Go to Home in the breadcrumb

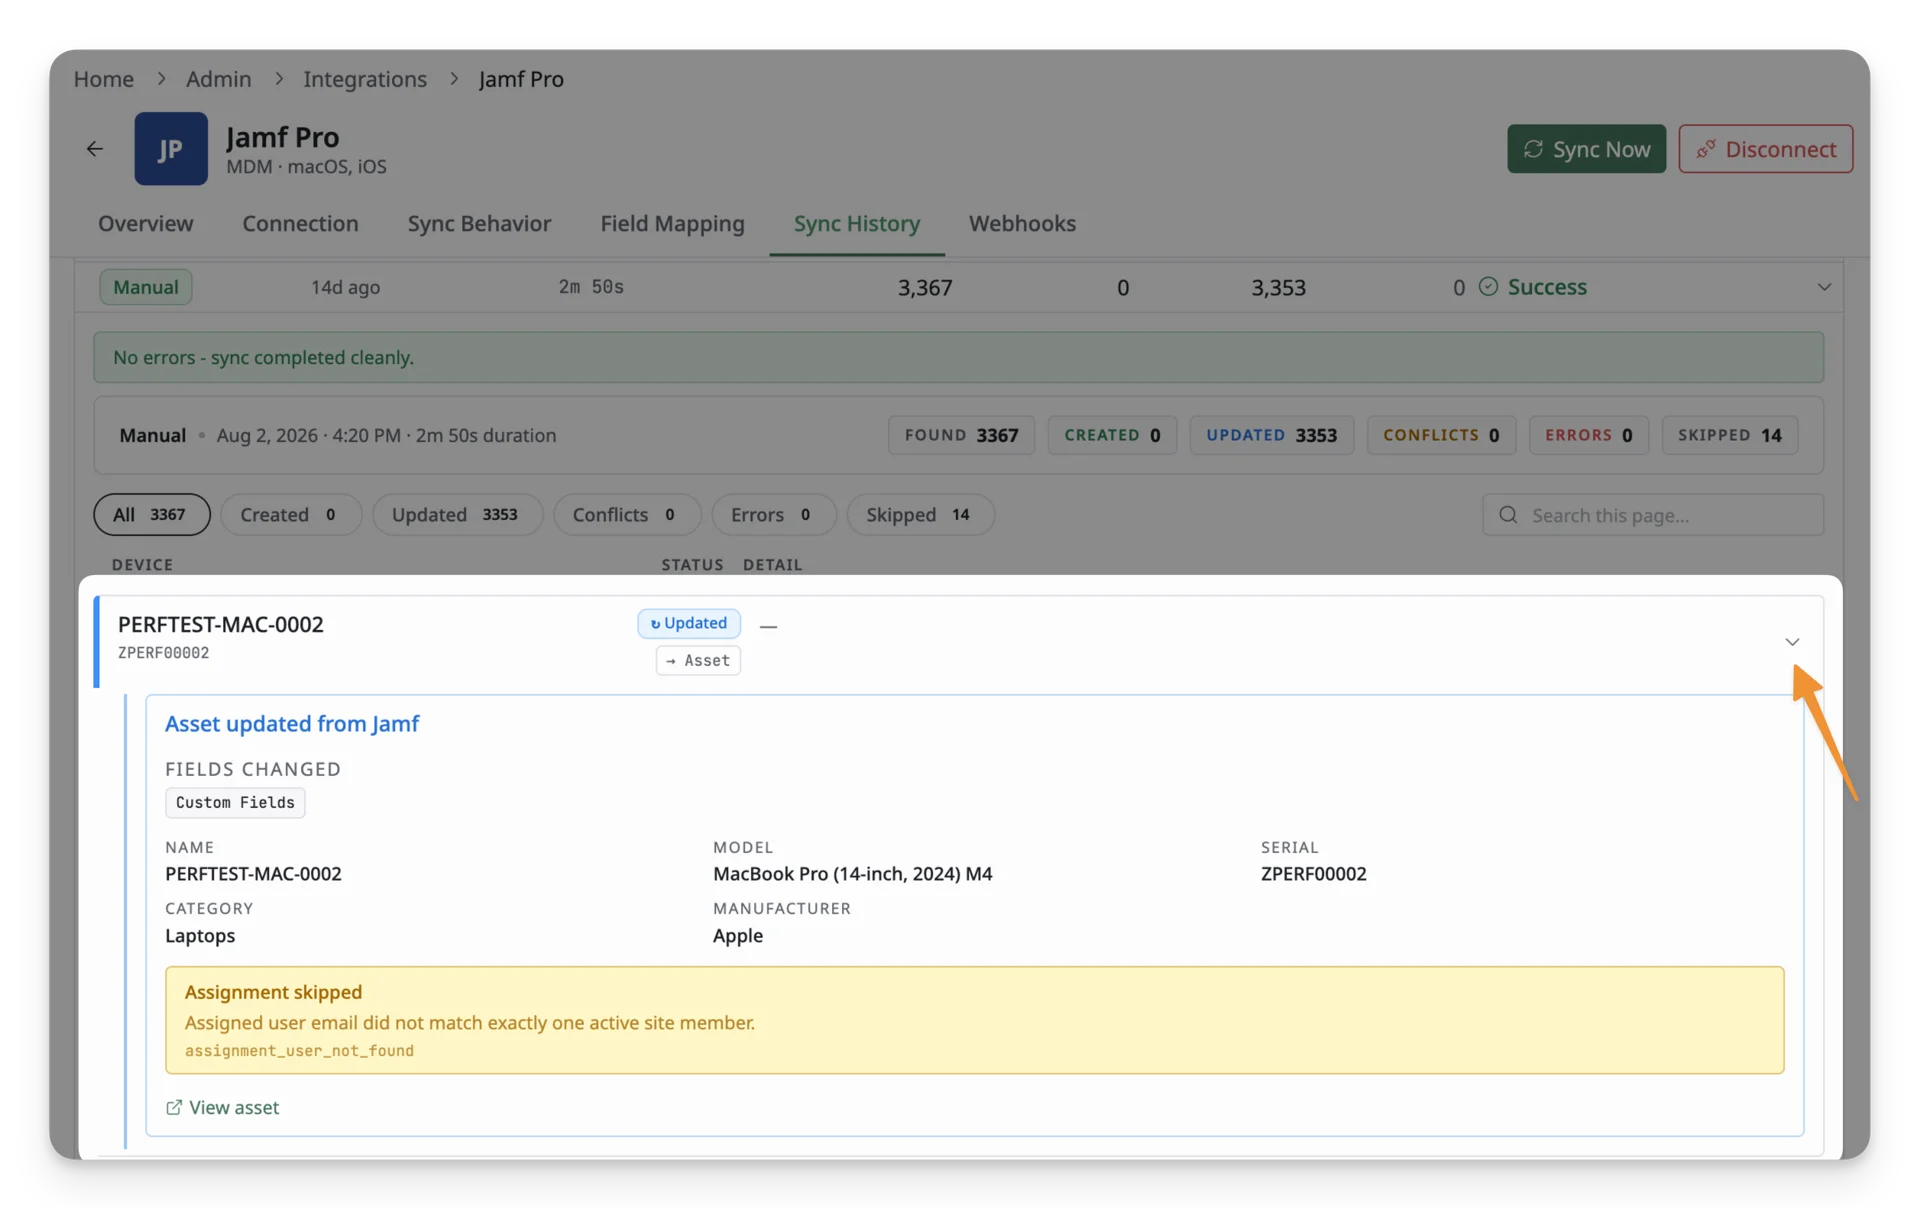[104, 79]
